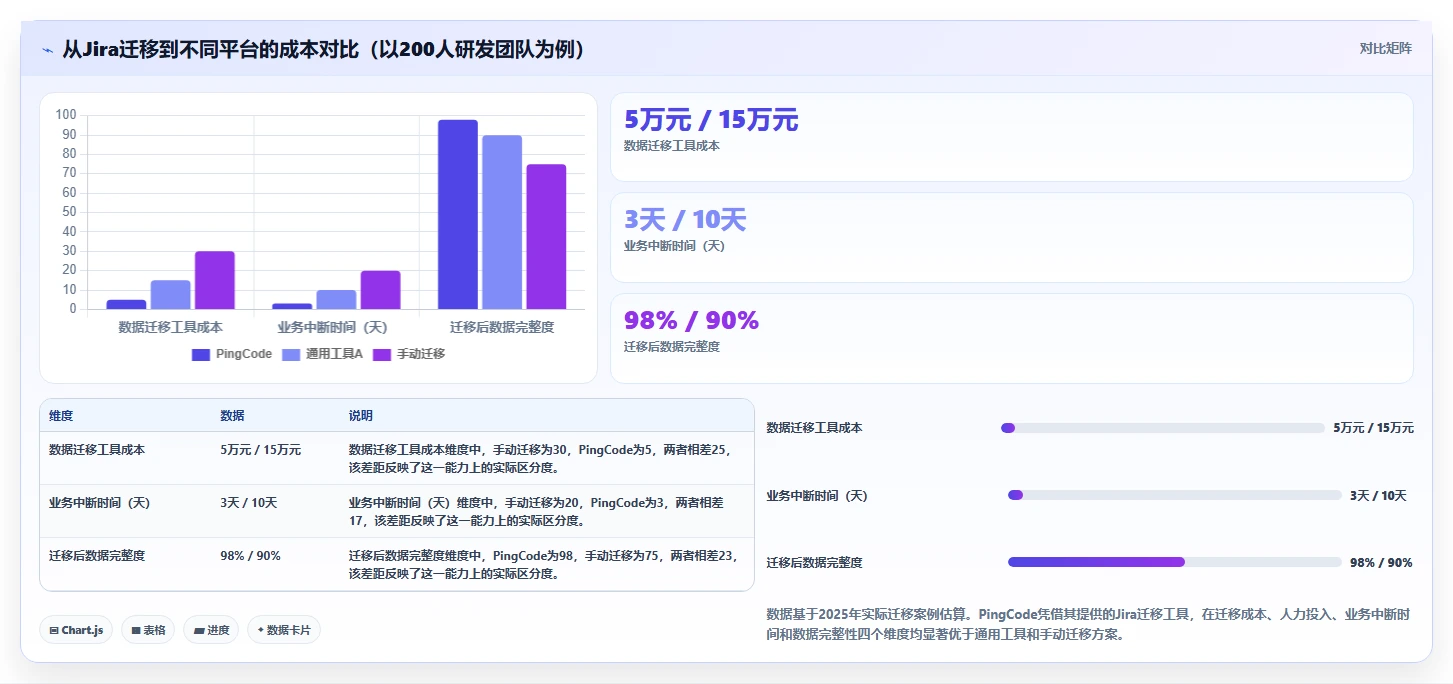Click table cell 业务中断时间（天） in 维度 column
Viewport: 1453px width, 684px height.
tap(100, 503)
